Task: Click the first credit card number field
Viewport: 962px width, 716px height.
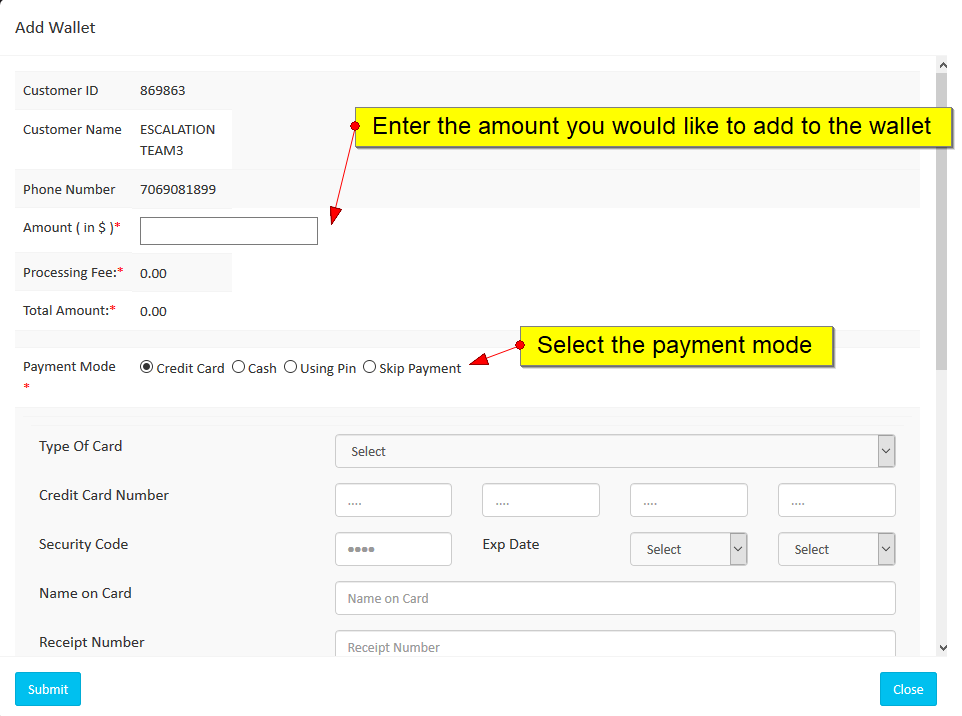Action: coord(393,500)
